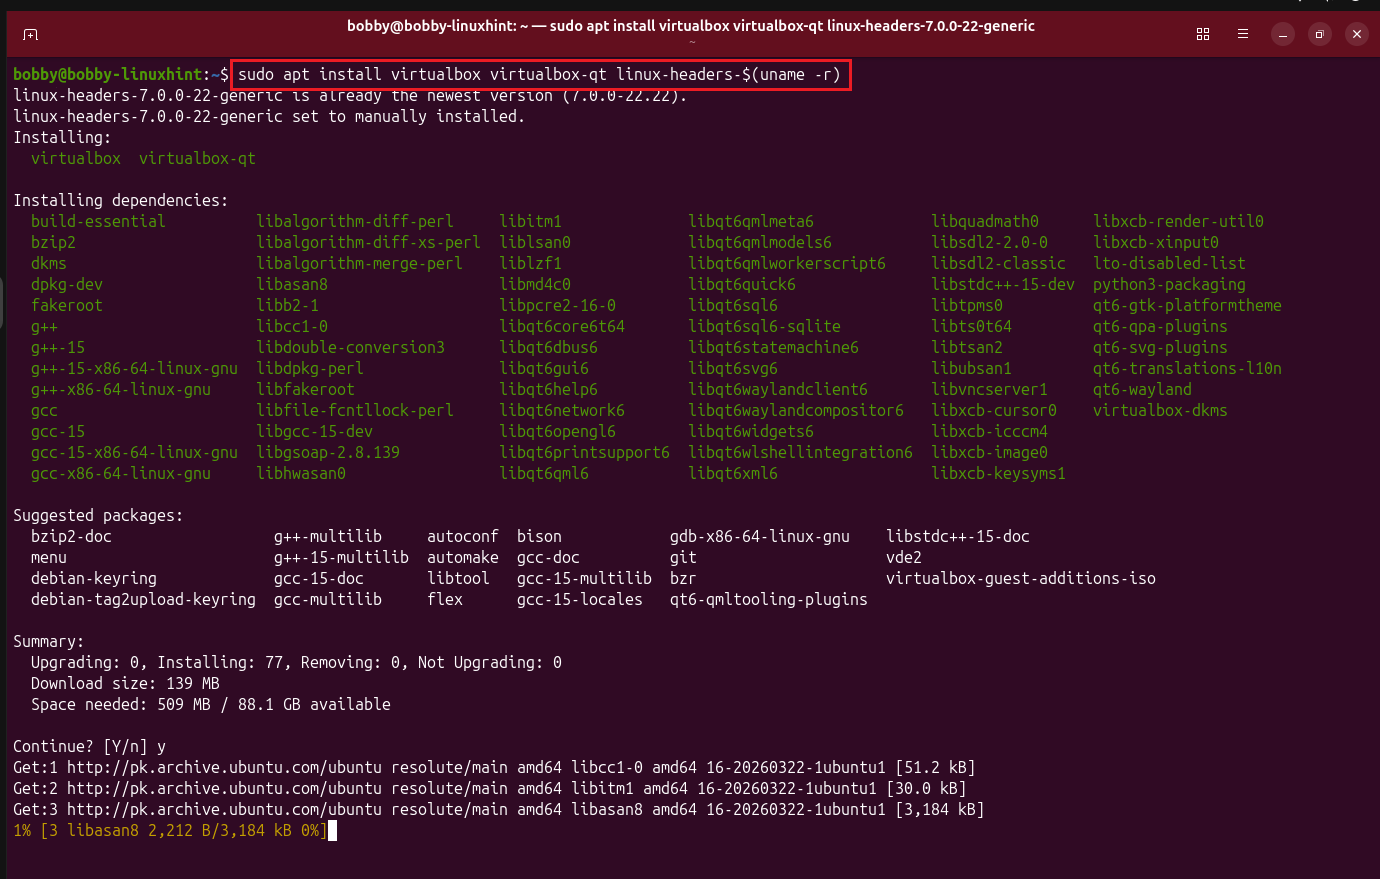
Task: Click the bobby@bobby-linuxhint prompt
Action: (121, 74)
